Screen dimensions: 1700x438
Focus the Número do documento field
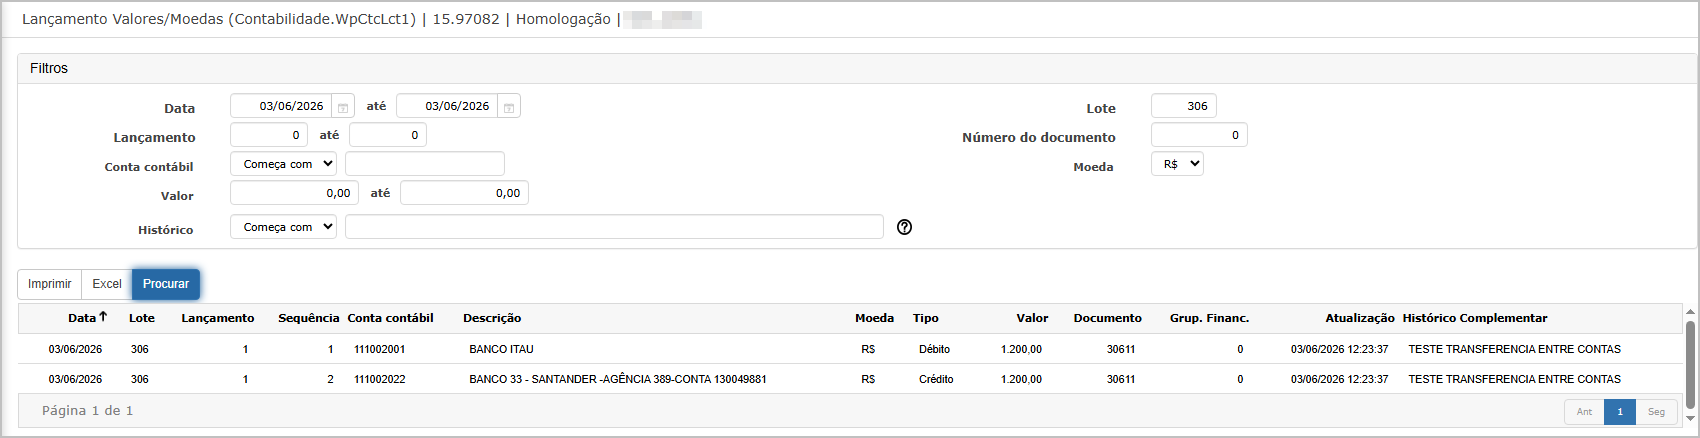(1199, 135)
